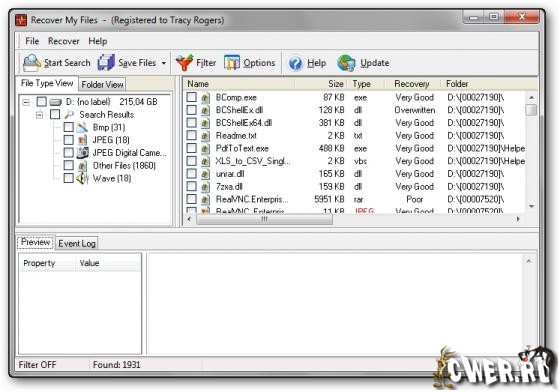
Task: Select the Wave speaker icon in tree
Action: [82, 178]
